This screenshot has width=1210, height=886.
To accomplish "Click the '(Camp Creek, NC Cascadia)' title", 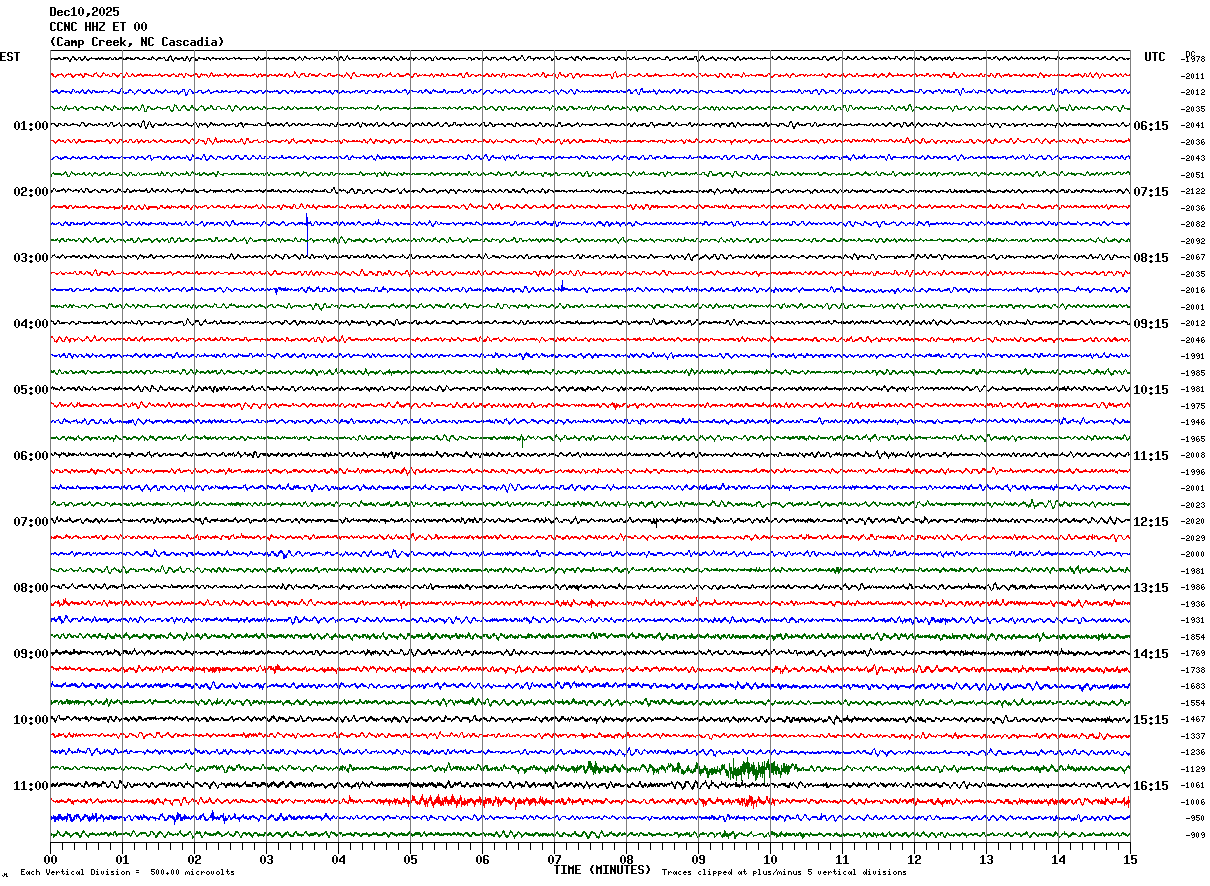I will [x=137, y=42].
